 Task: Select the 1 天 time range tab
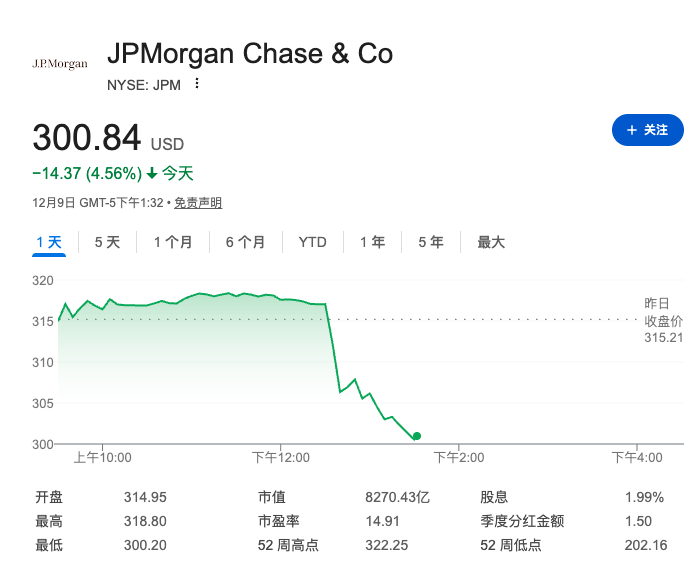[49, 242]
